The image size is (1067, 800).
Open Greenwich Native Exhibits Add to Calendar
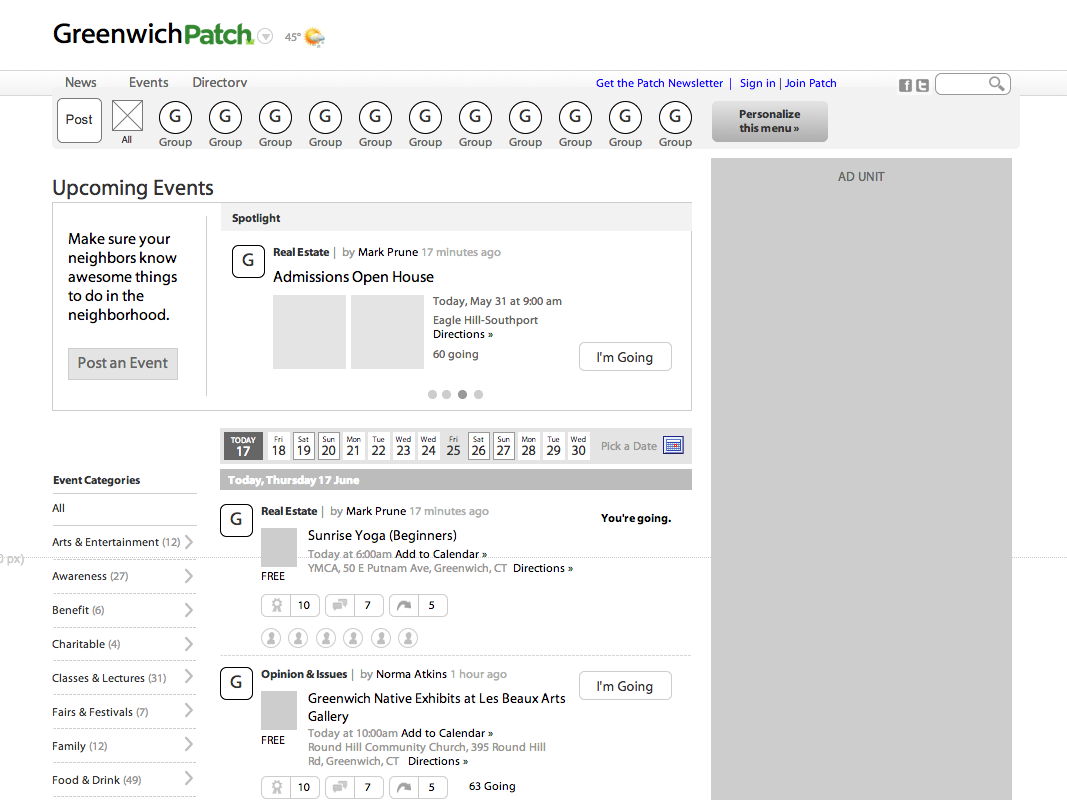(447, 733)
